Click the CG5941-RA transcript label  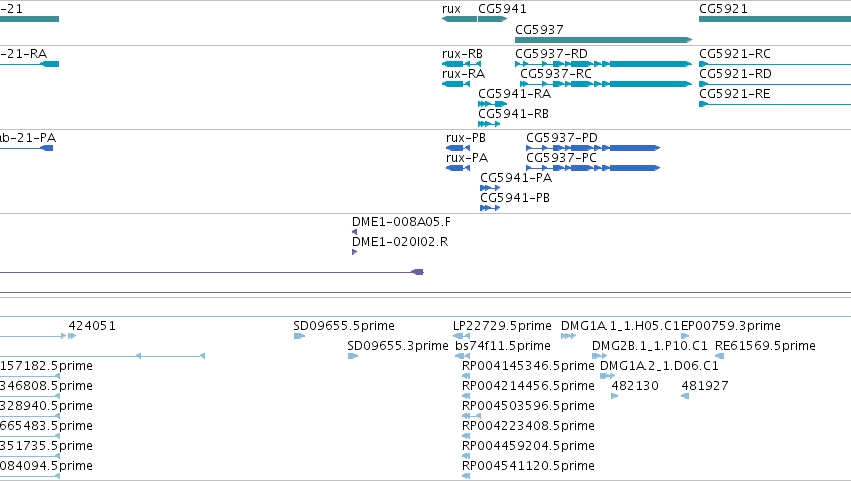coord(515,94)
